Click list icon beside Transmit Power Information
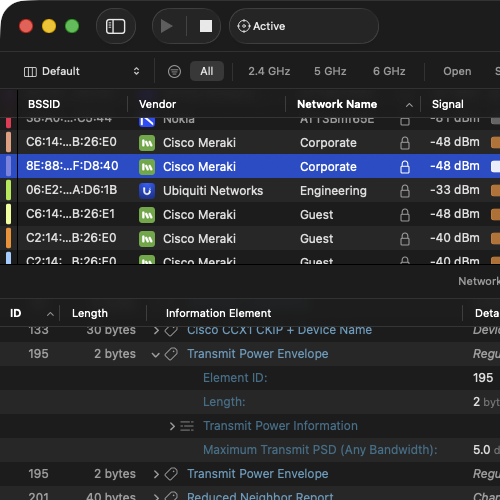 pyautogui.click(x=187, y=426)
